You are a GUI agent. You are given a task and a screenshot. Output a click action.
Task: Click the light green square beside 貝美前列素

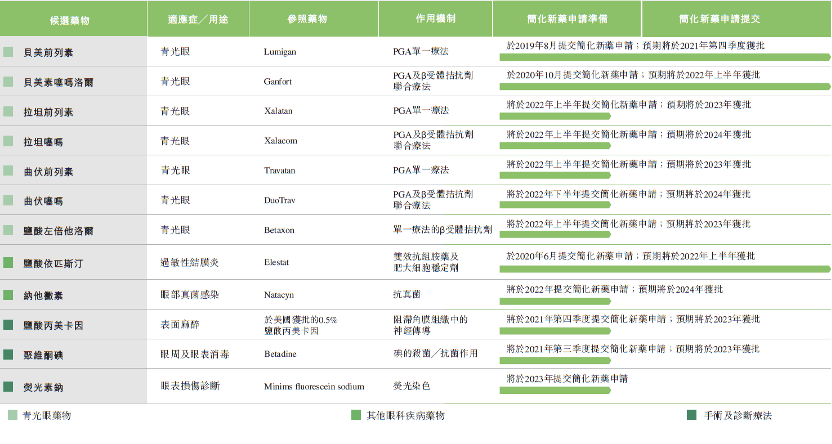(8, 52)
